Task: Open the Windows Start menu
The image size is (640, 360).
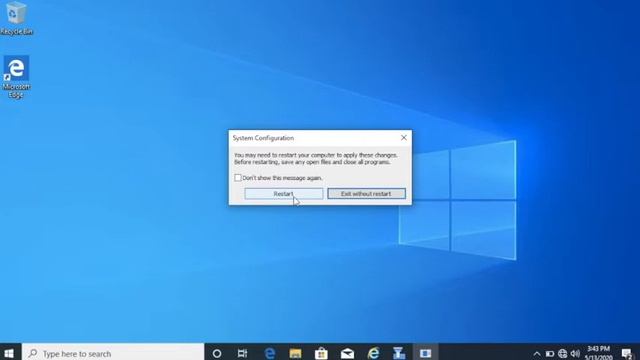Action: point(9,353)
